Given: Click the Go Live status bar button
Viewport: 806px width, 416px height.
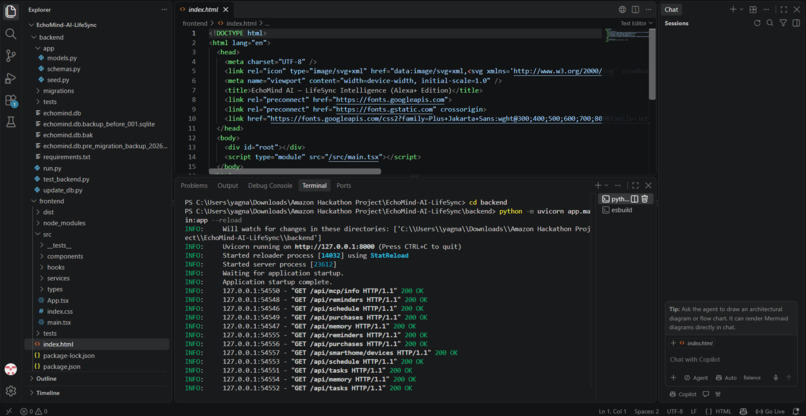Looking at the screenshot, I should 770,411.
